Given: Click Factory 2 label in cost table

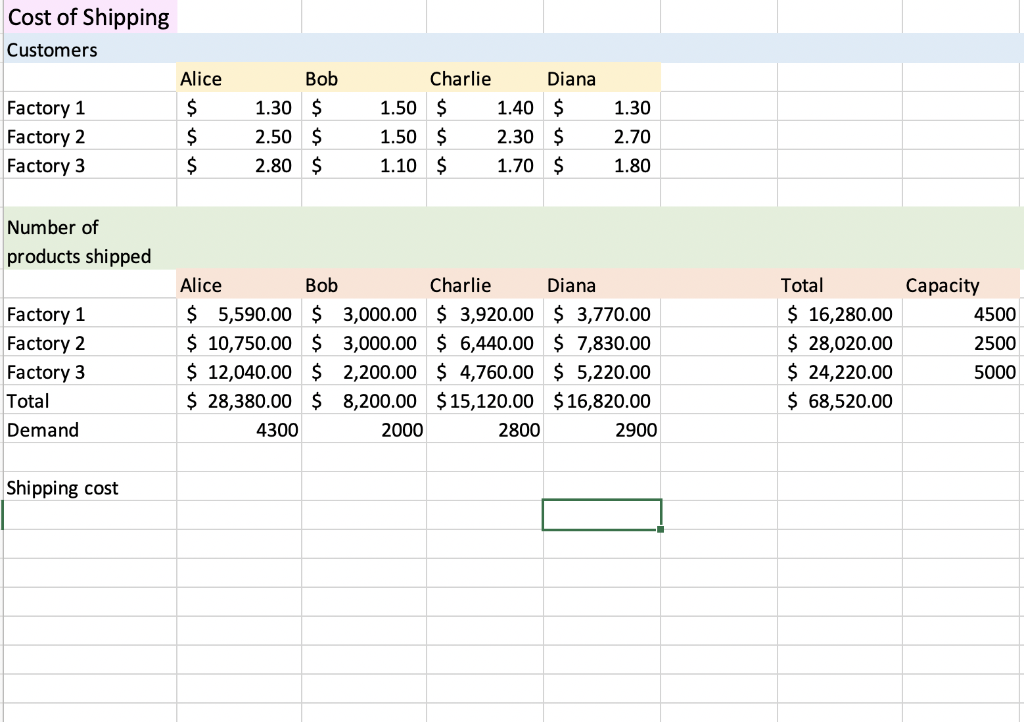Looking at the screenshot, I should [89, 135].
